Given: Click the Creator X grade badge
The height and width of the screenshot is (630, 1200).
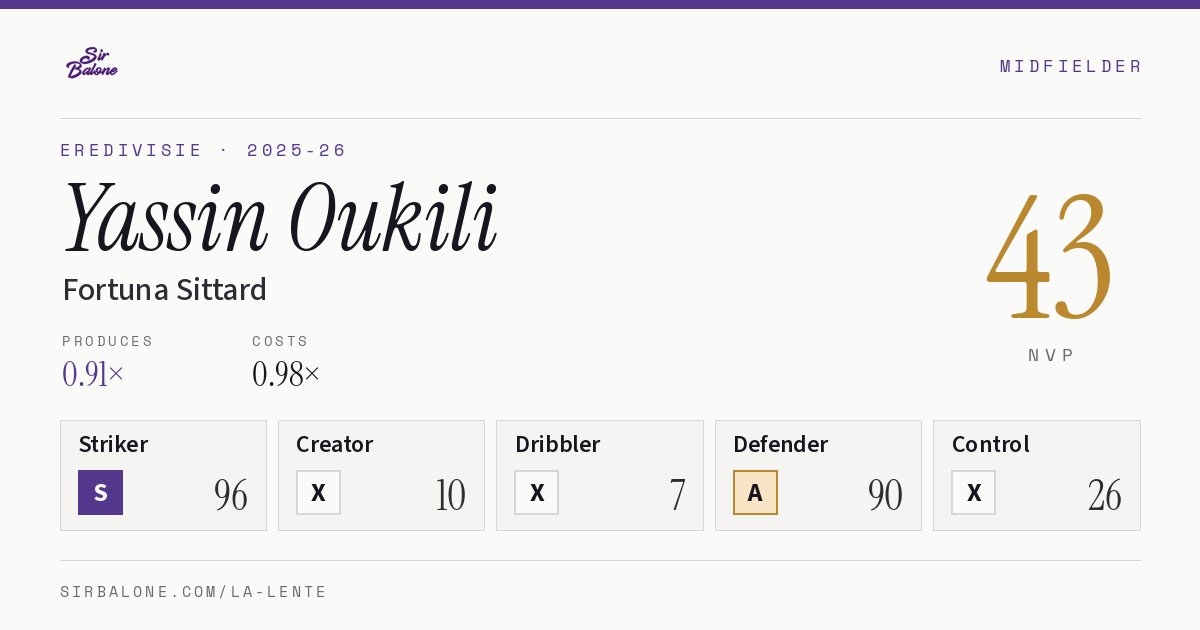Looking at the screenshot, I should (318, 492).
